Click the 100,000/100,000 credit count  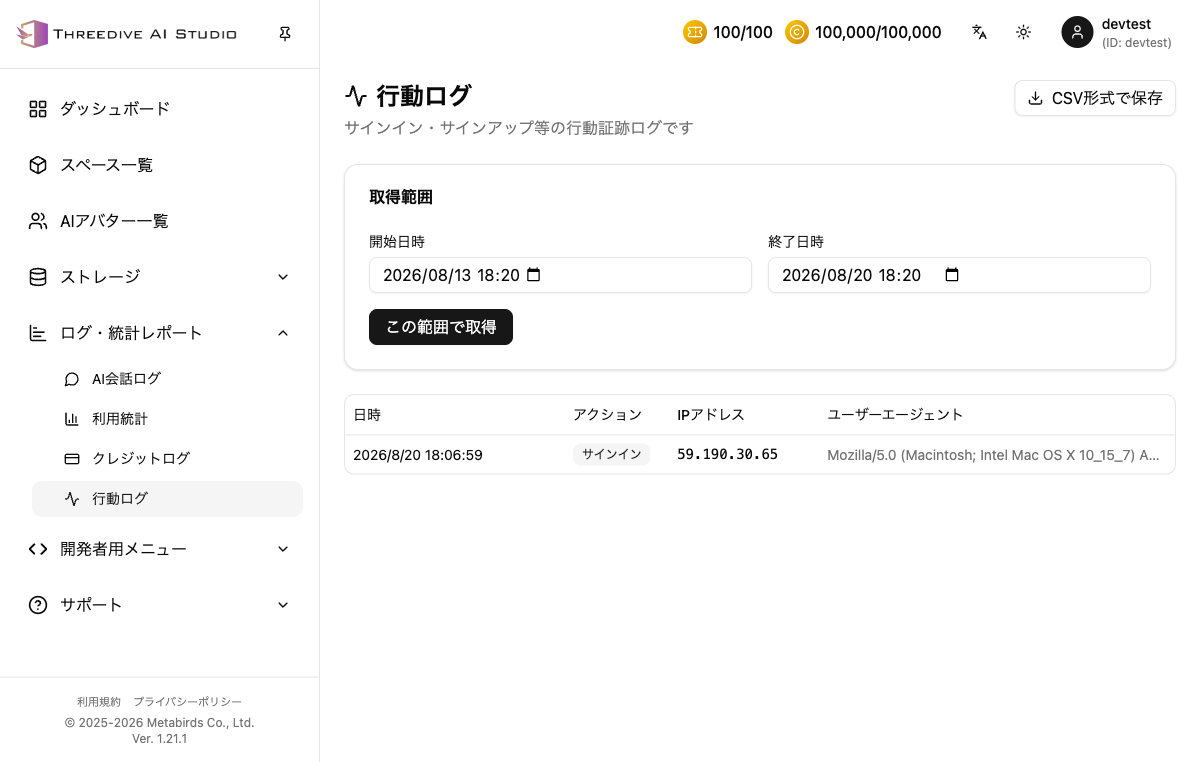[x=878, y=32]
